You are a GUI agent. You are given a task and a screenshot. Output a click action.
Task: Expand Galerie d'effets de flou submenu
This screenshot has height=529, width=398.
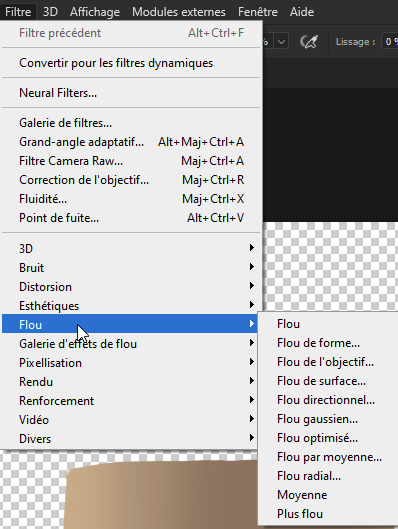pyautogui.click(x=130, y=344)
